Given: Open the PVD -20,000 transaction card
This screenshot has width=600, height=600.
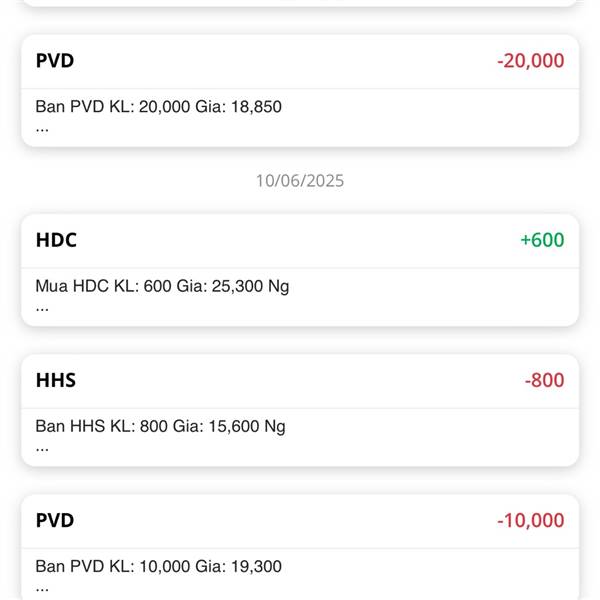Looking at the screenshot, I should coord(300,91).
